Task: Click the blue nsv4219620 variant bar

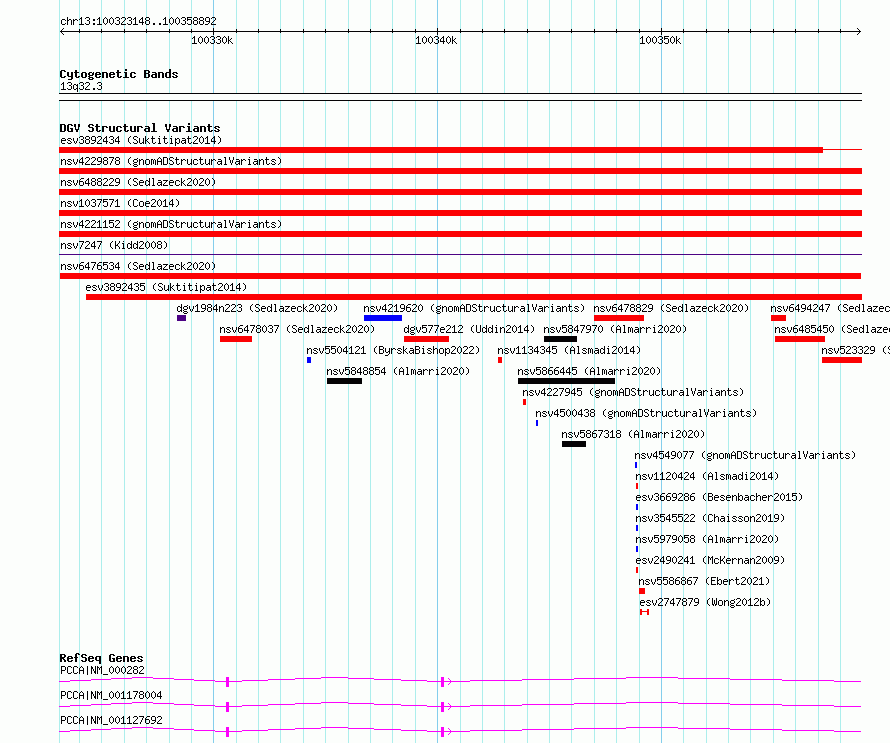Action: pyautogui.click(x=383, y=318)
